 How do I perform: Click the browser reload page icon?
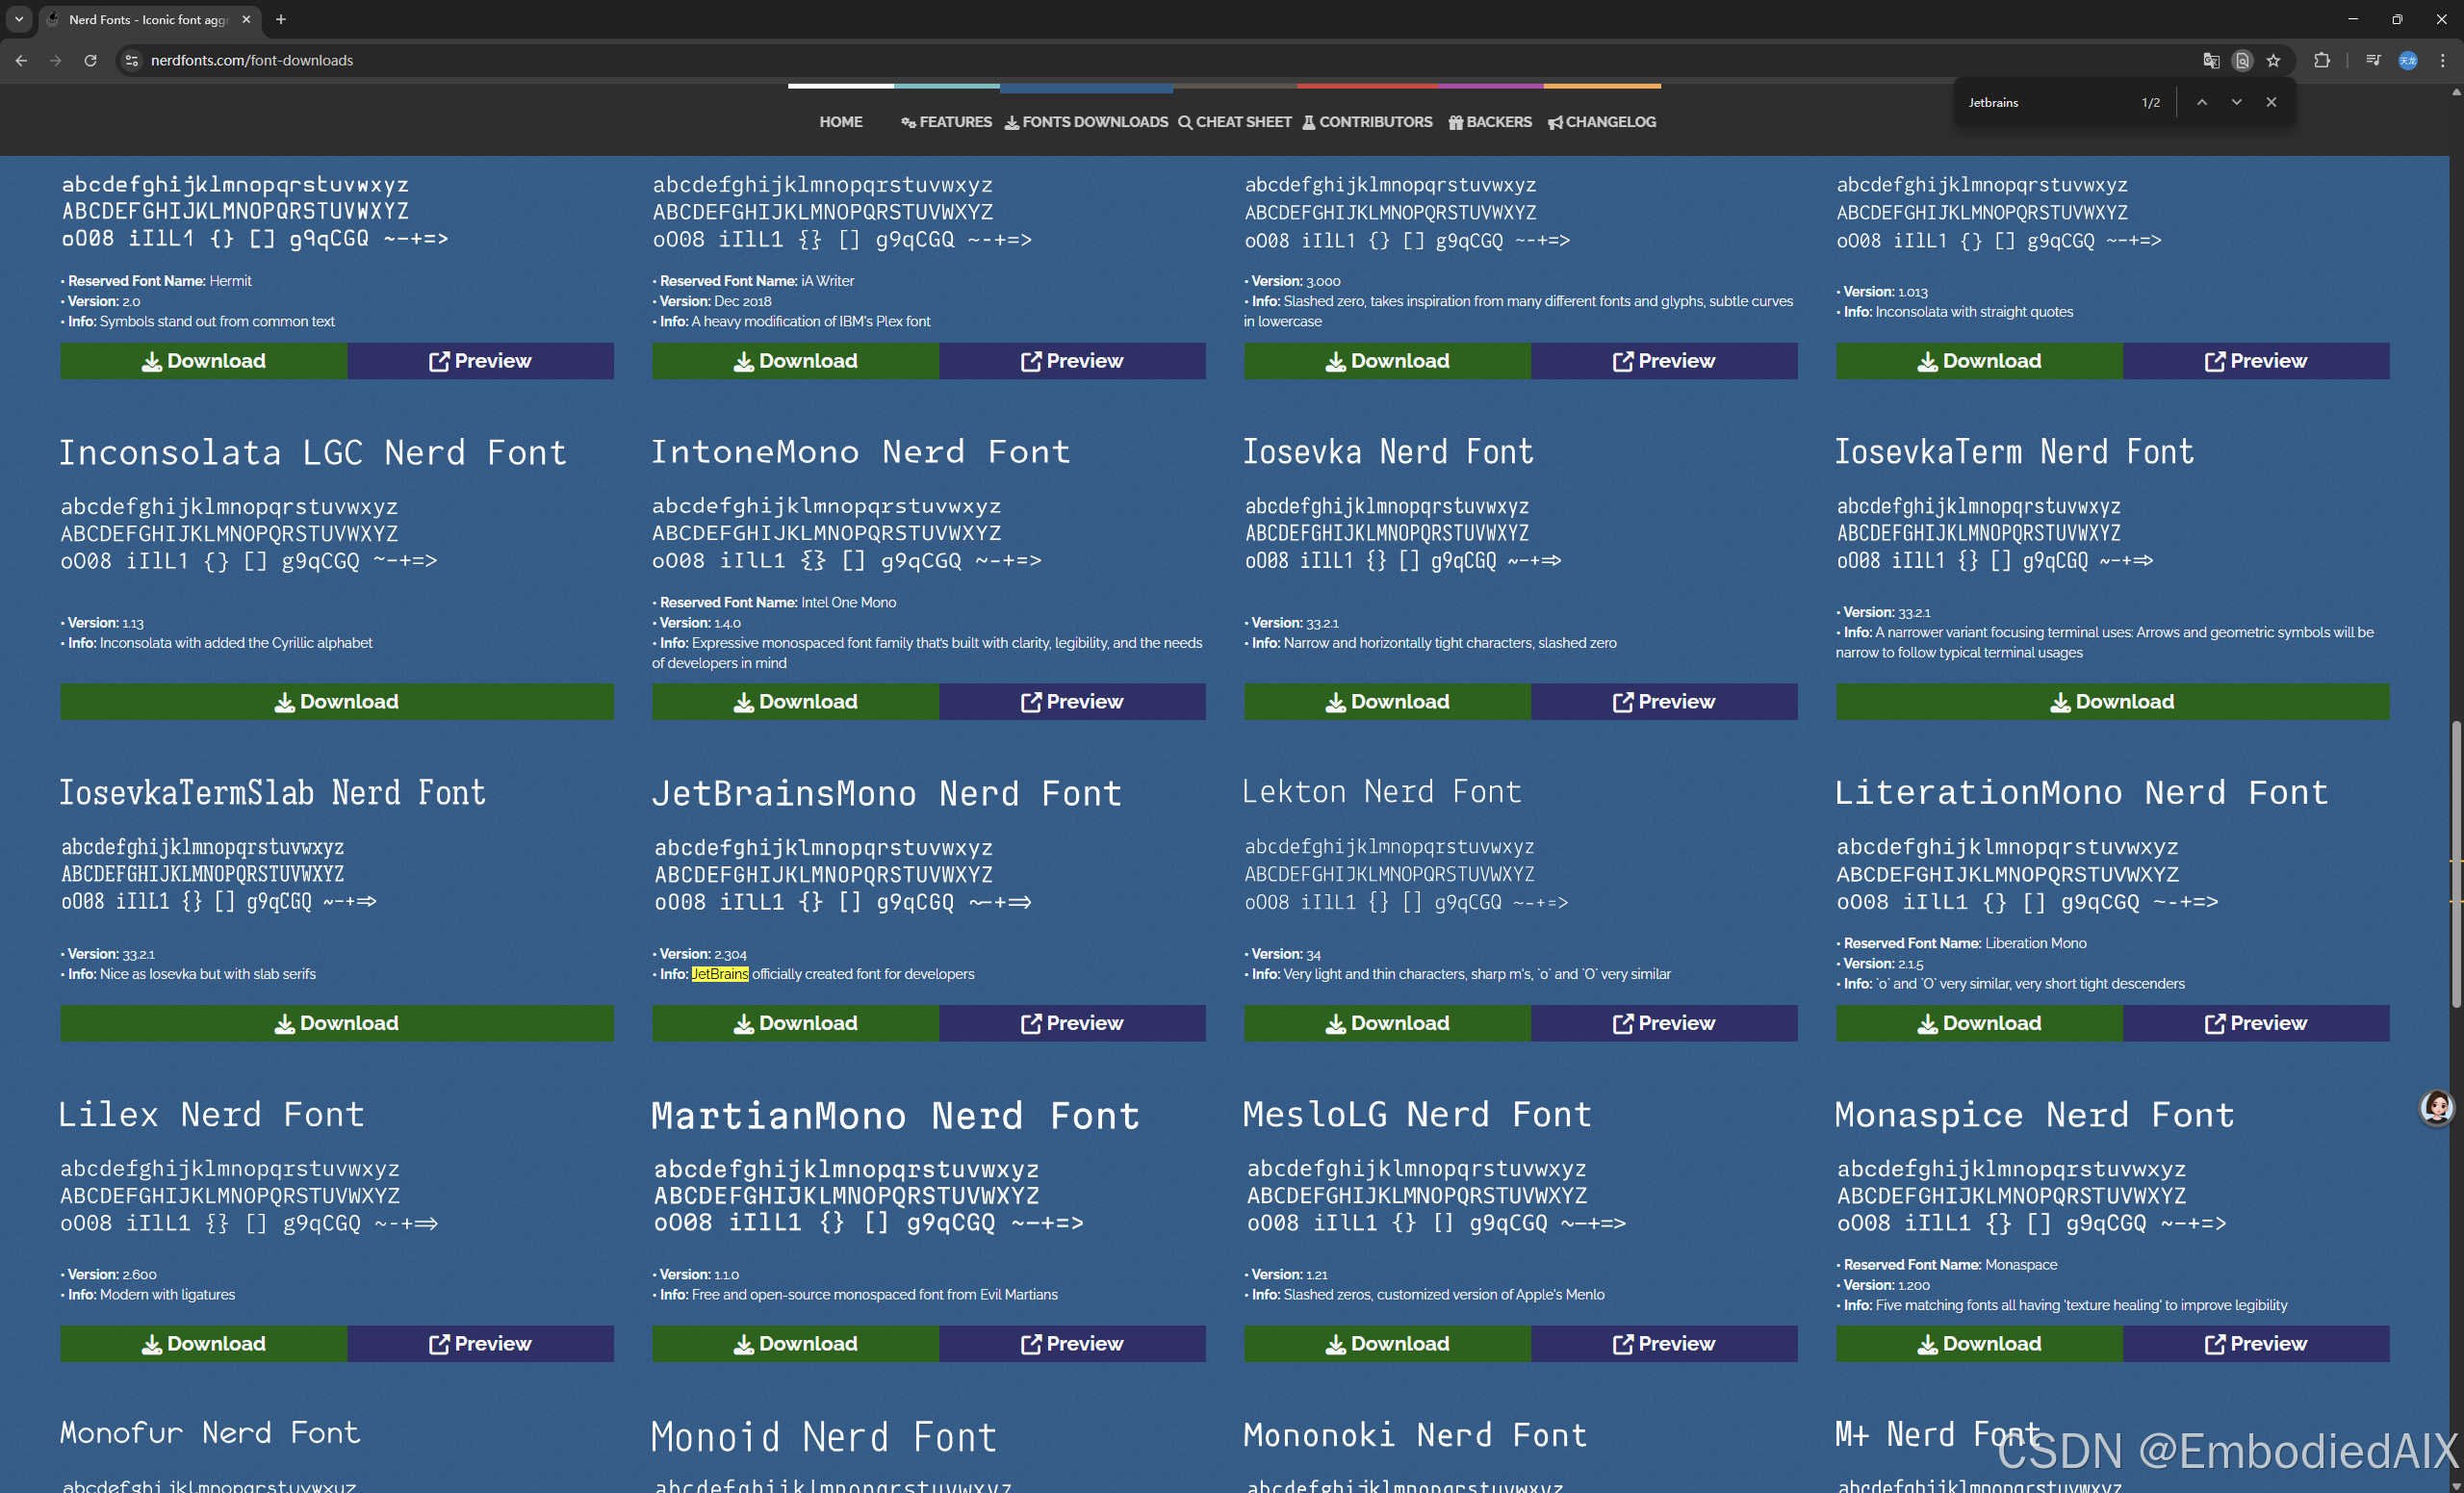(90, 60)
